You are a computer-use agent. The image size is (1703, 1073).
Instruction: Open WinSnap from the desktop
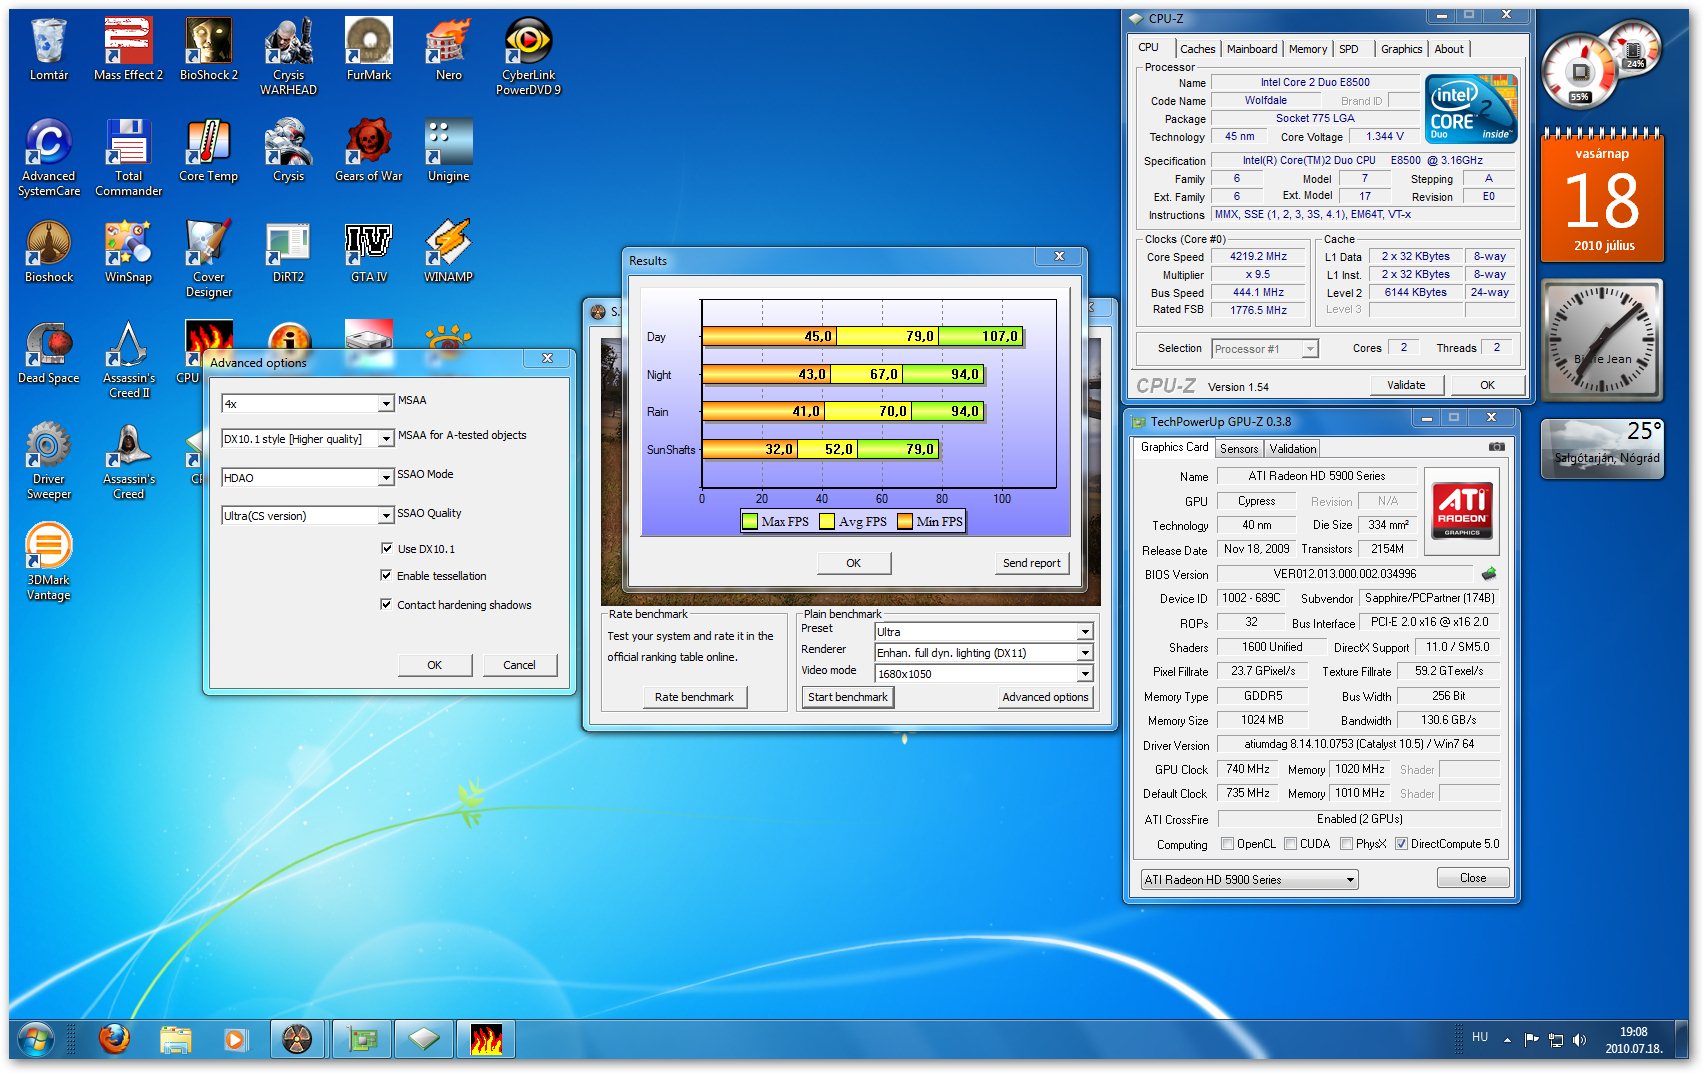pos(128,252)
